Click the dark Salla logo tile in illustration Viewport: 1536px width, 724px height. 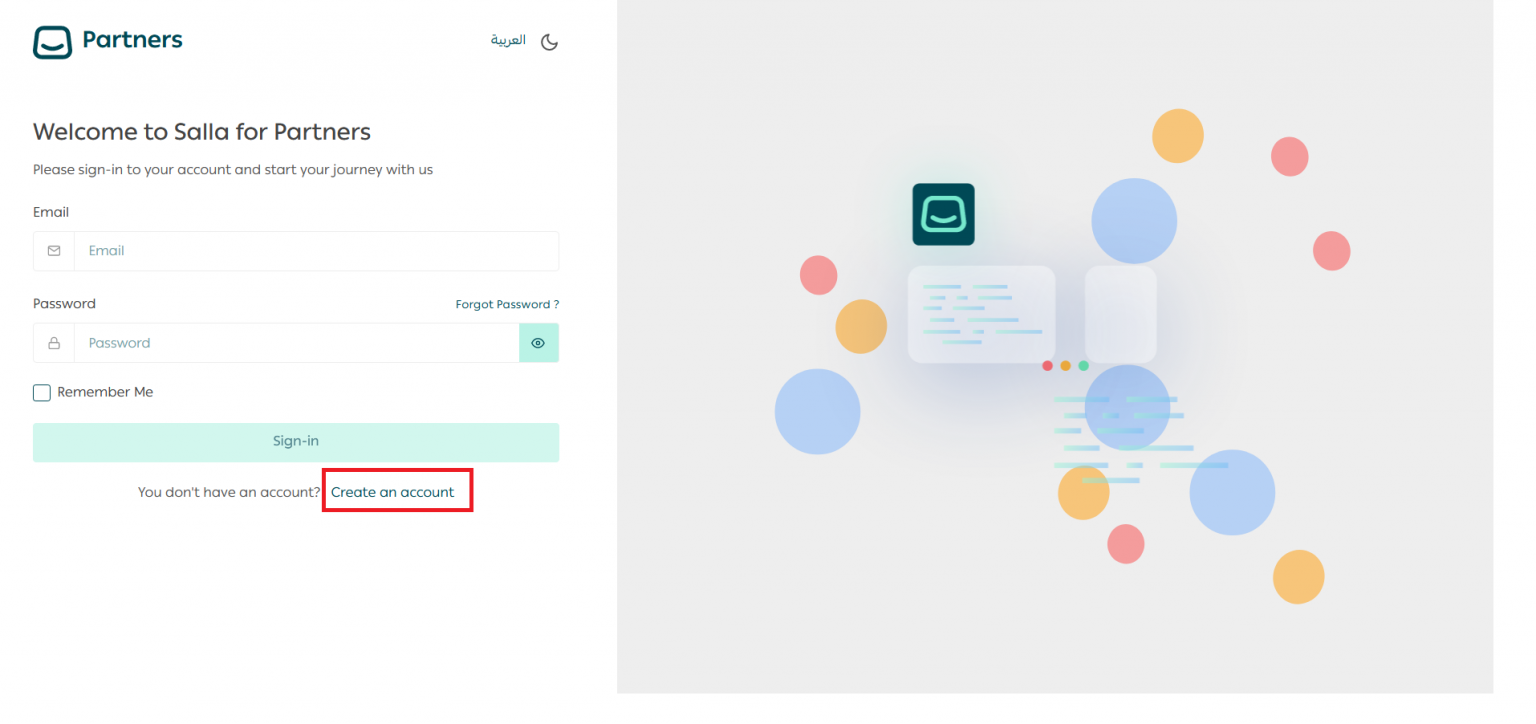pyautogui.click(x=943, y=214)
